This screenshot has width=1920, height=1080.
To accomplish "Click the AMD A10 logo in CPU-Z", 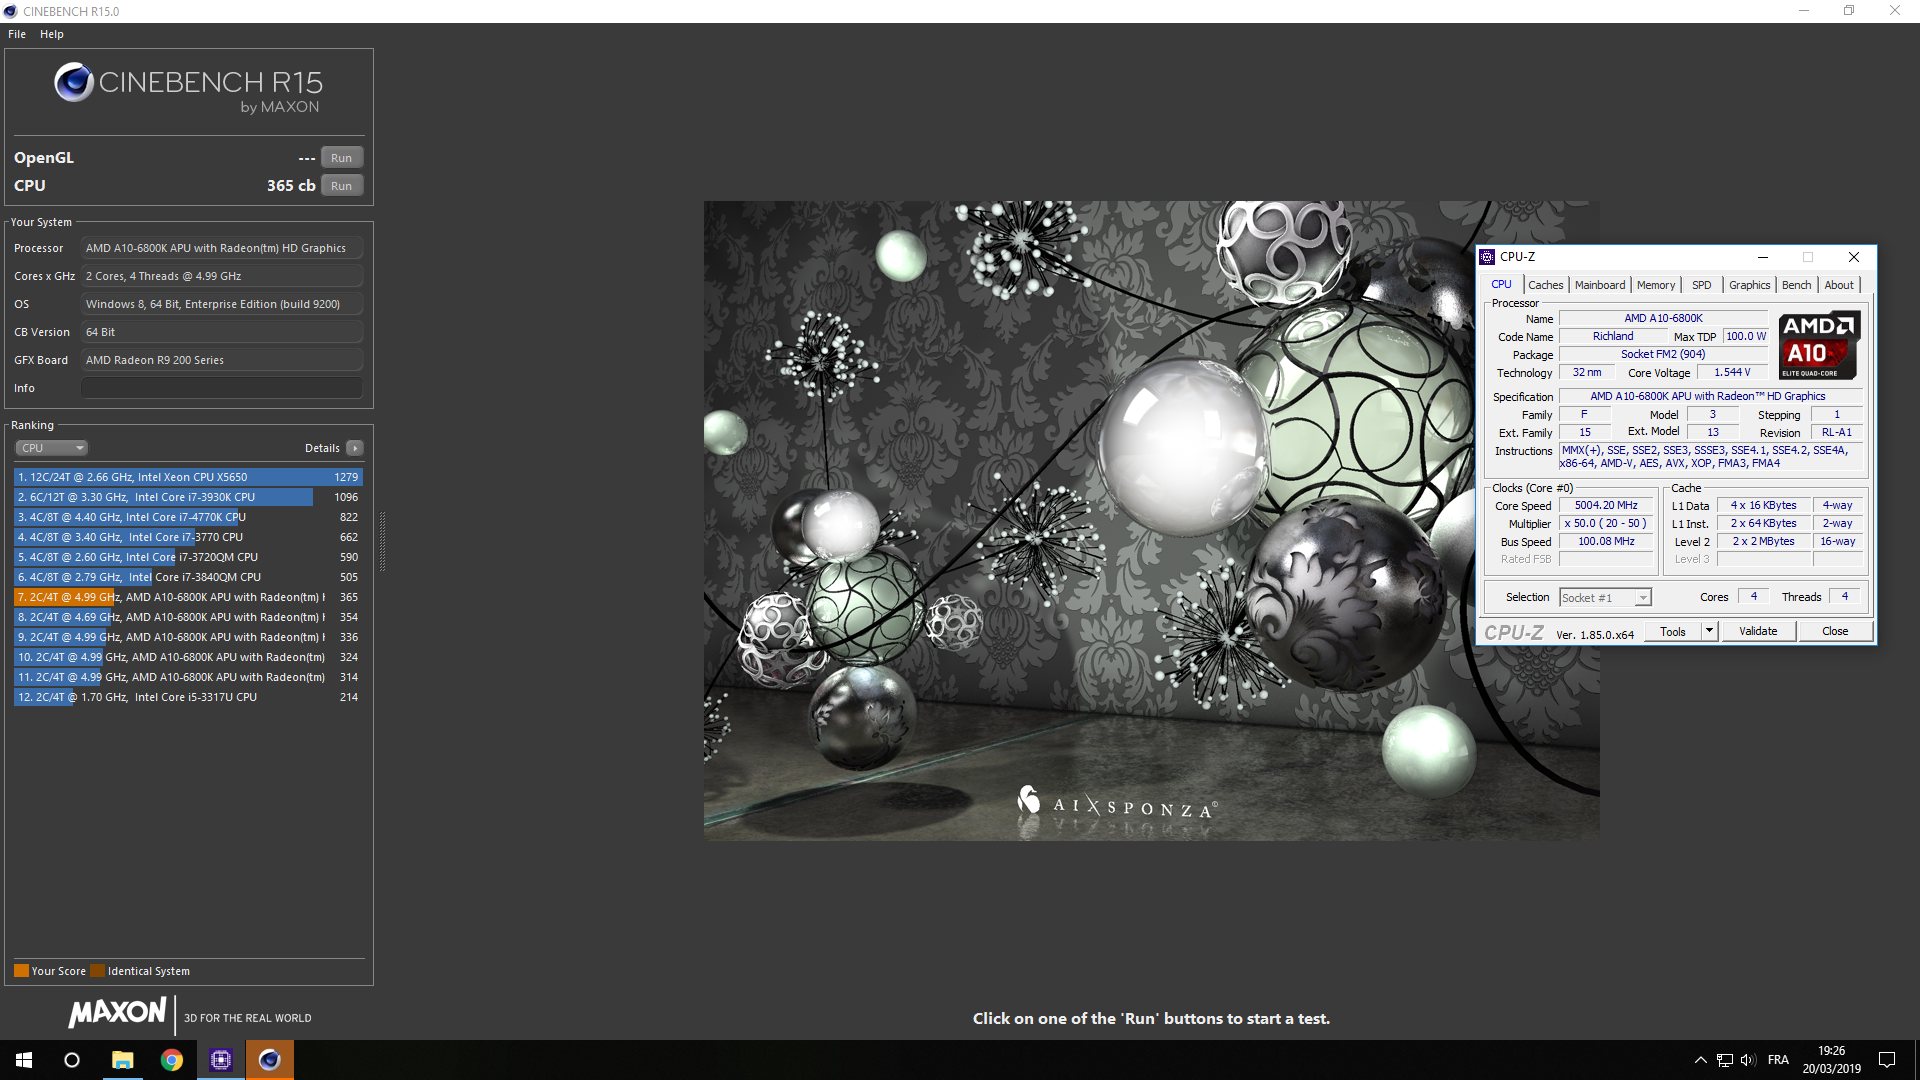I will 1819,345.
